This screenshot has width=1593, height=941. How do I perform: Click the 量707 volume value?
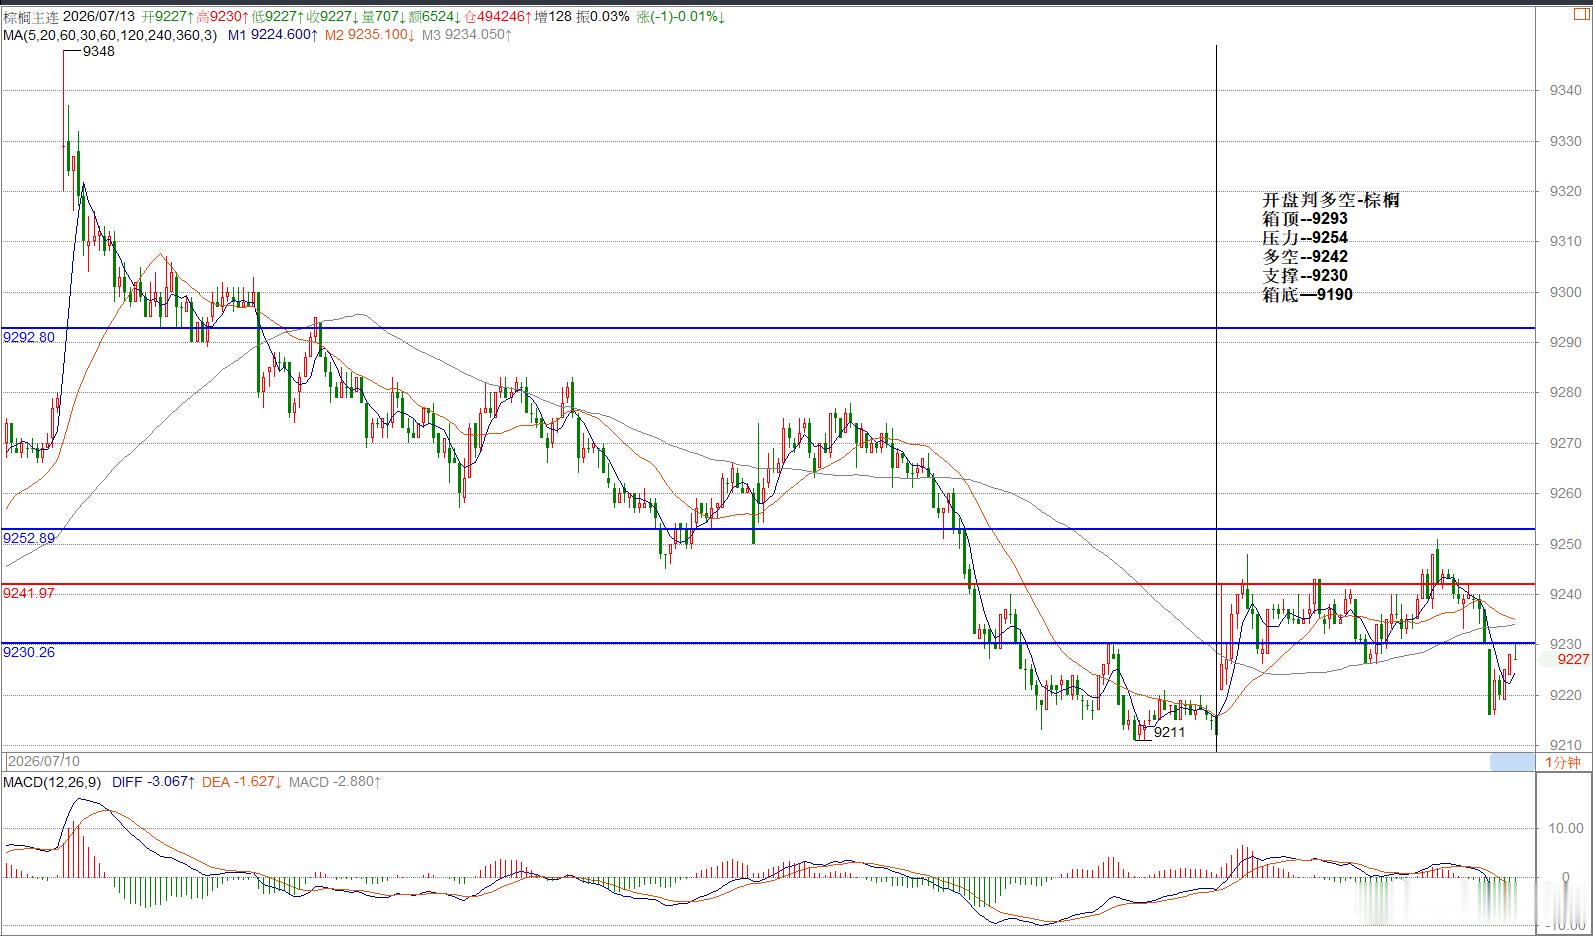tap(383, 17)
